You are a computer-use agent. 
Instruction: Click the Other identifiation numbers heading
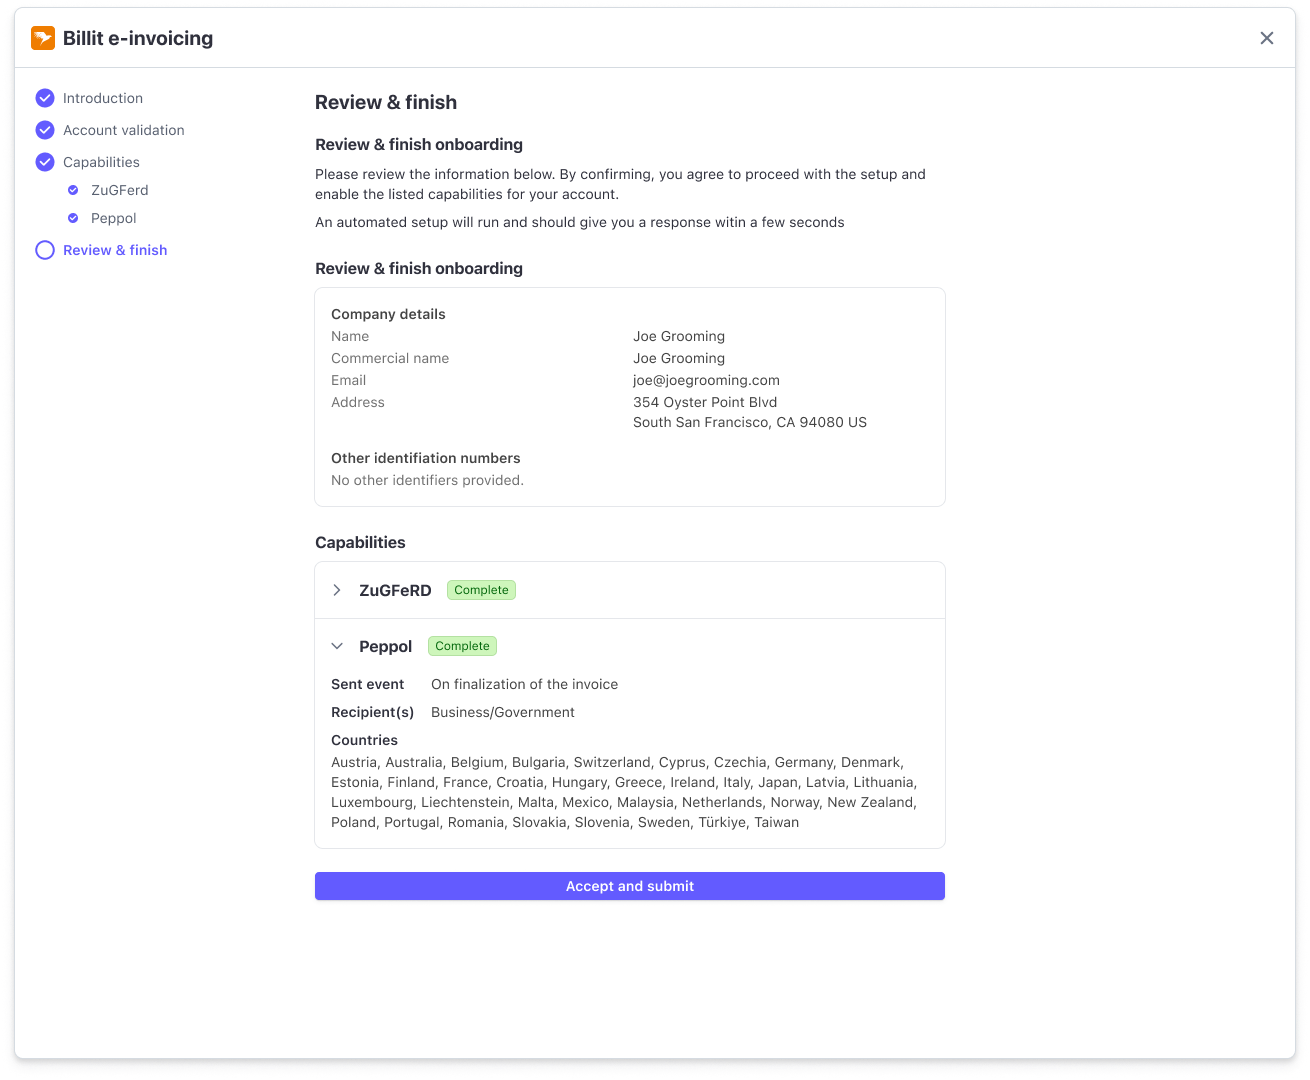pos(426,458)
